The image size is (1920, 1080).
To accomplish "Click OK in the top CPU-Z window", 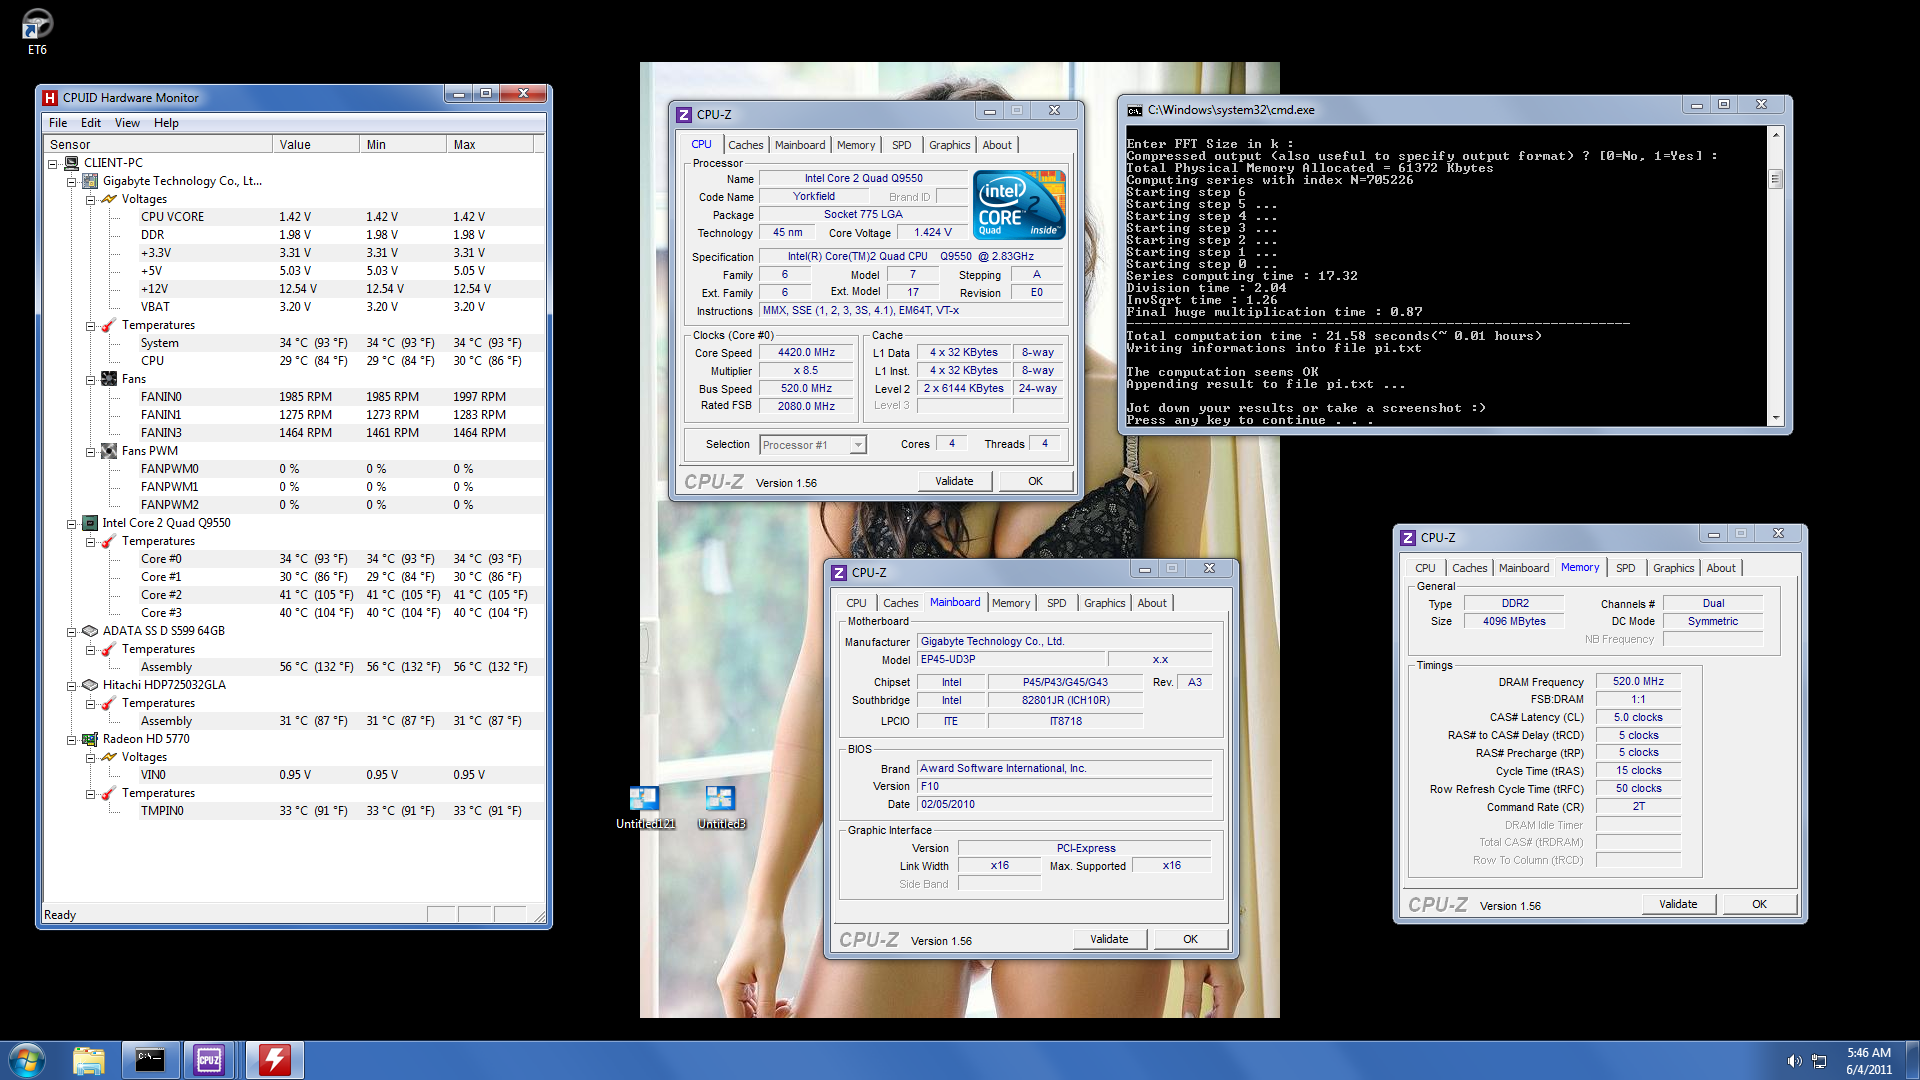I will point(1036,481).
